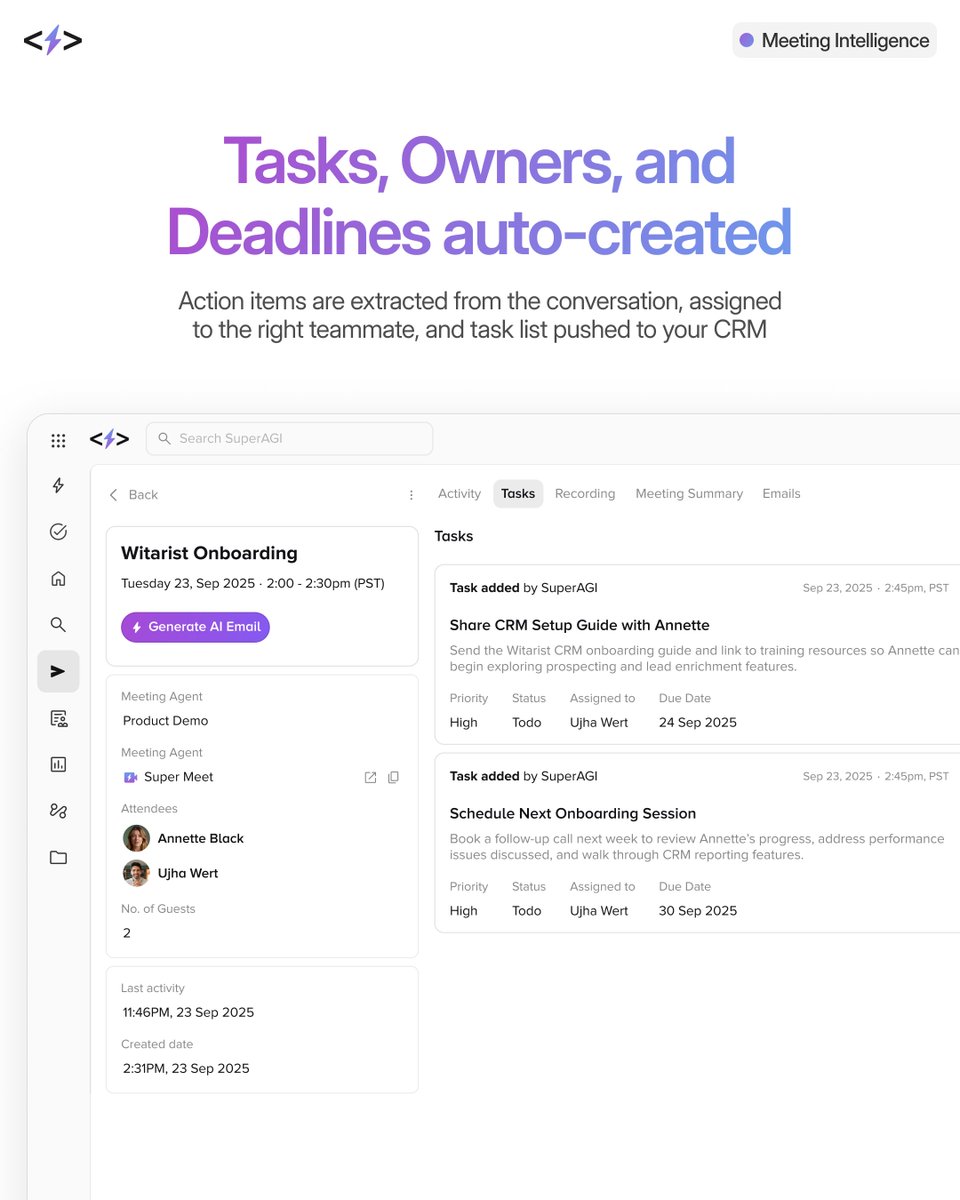
Task: Click last activity 11:46PM, 23 Sep 2025
Action: coord(188,1013)
